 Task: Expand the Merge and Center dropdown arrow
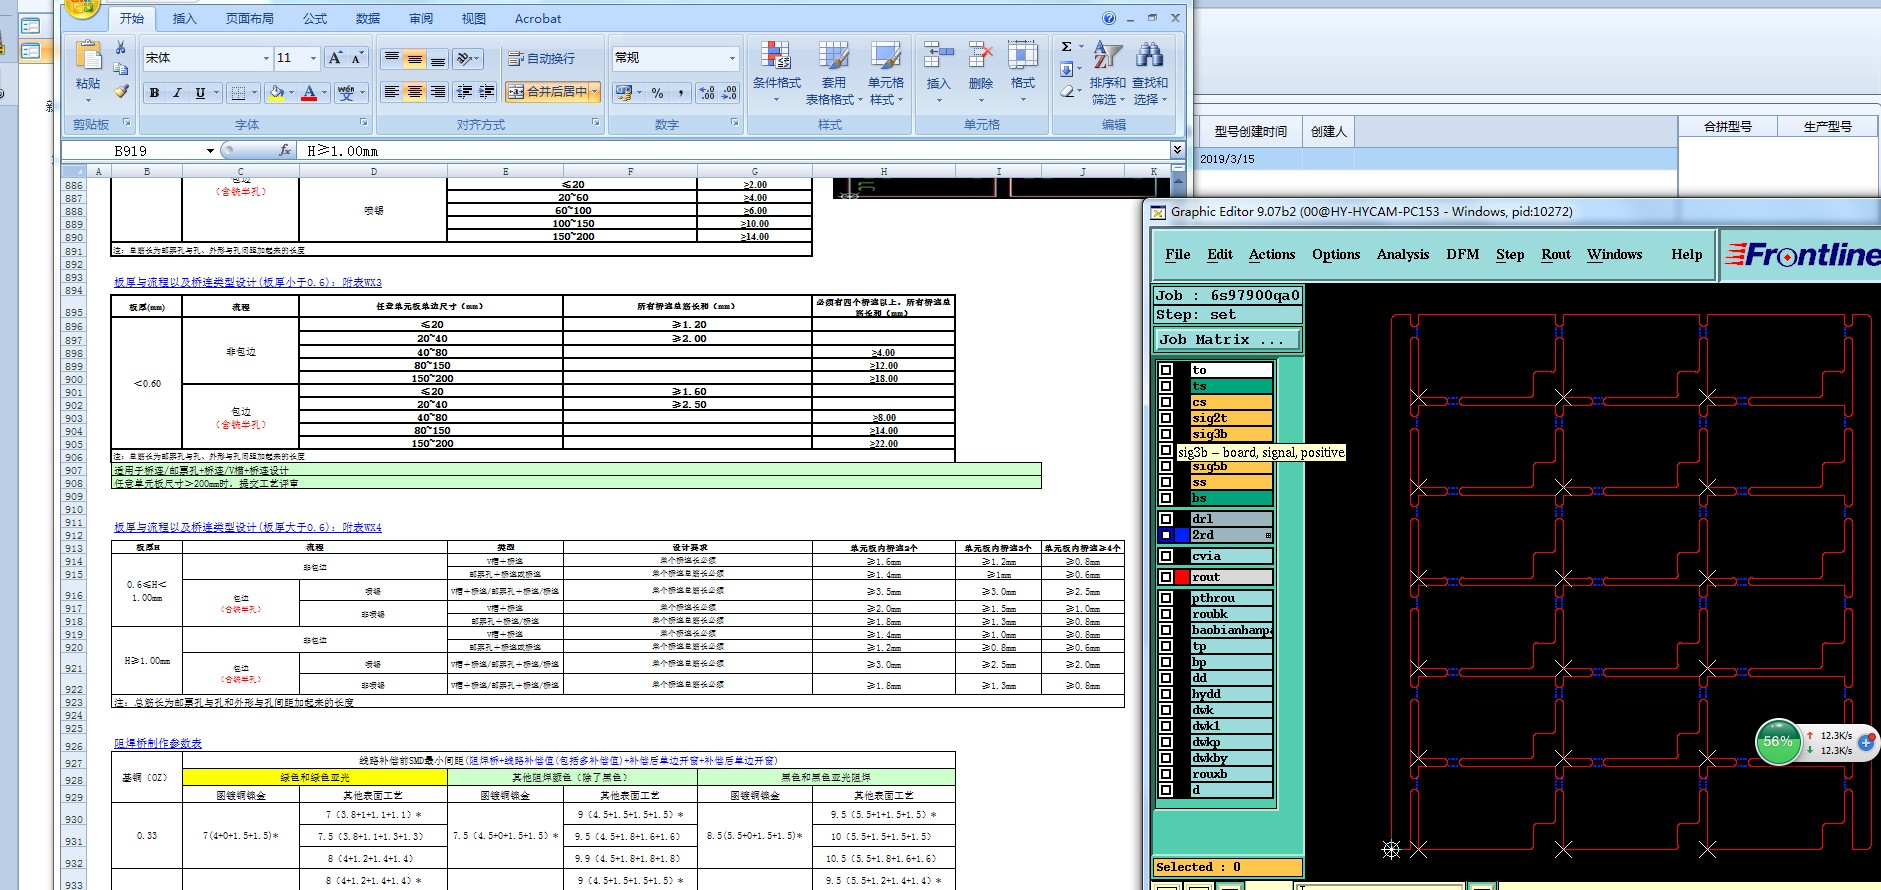pos(595,91)
